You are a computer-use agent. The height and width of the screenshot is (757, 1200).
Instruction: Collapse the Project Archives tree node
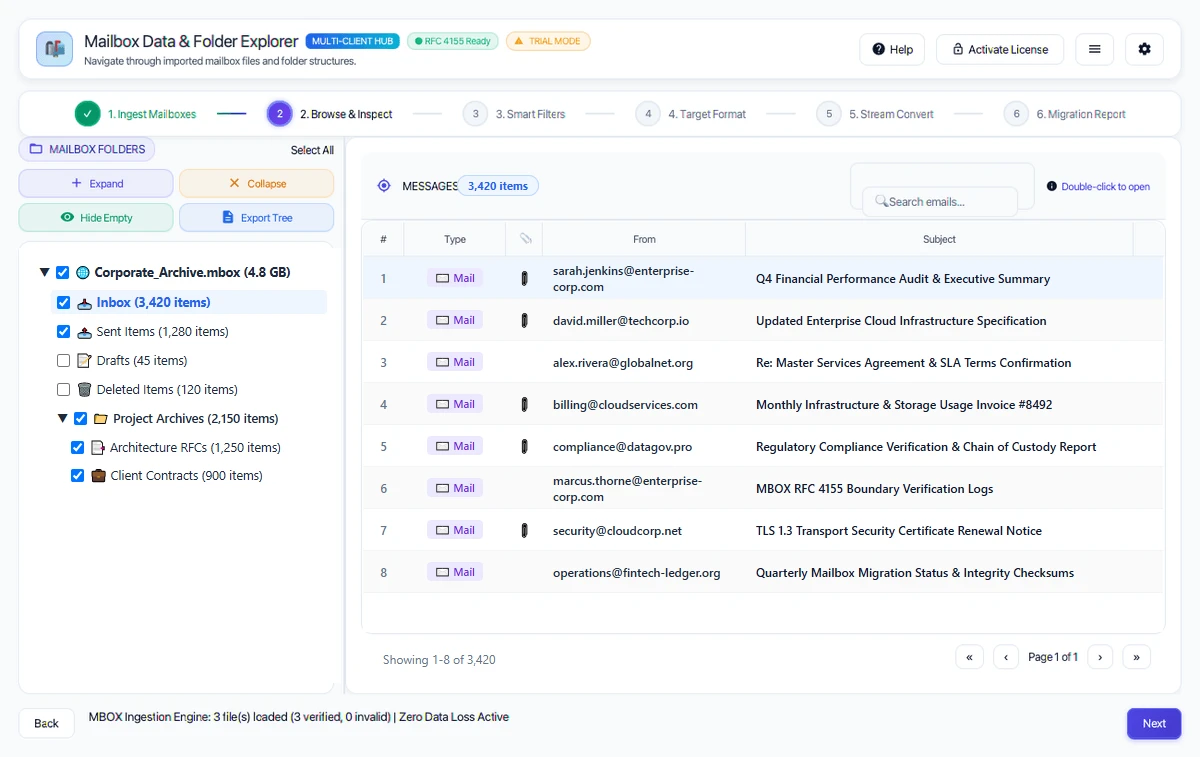[x=63, y=419]
